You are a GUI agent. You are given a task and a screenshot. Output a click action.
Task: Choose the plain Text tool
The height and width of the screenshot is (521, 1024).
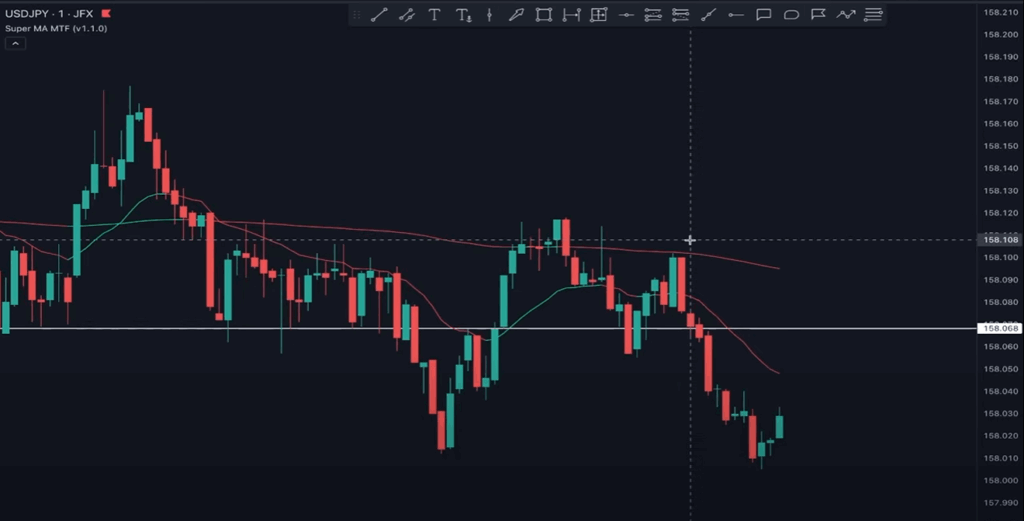click(x=434, y=15)
